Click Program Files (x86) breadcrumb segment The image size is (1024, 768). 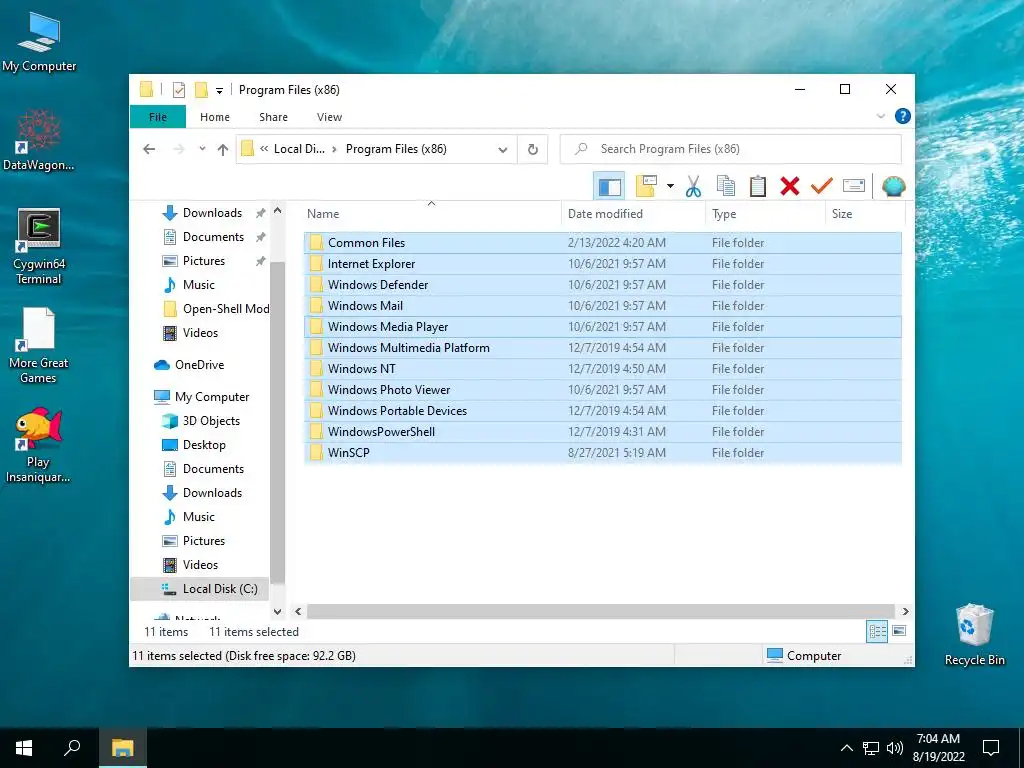coord(396,149)
